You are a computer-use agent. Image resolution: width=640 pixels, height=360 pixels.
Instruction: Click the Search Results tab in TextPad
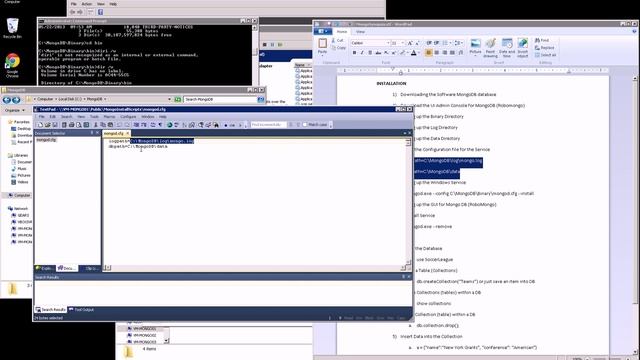coord(51,310)
